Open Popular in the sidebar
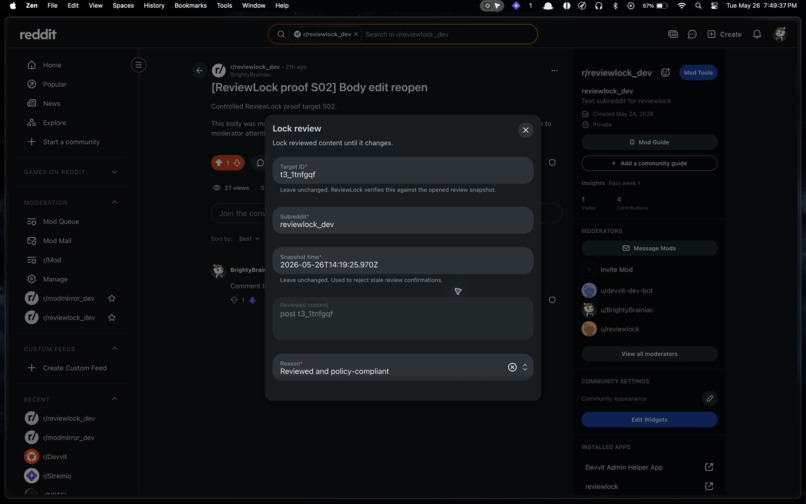The width and height of the screenshot is (806, 504). click(x=54, y=84)
